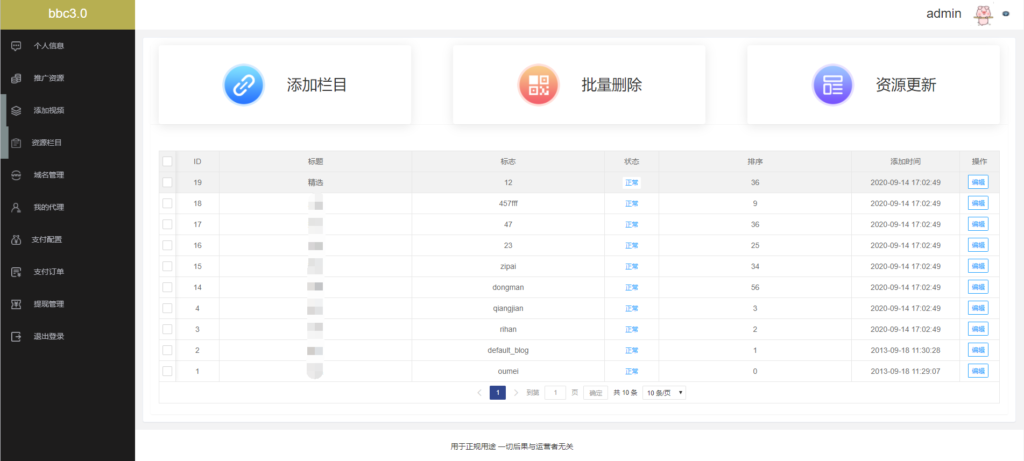Select the checkbox for row ID 14
1024x461 pixels.
(x=168, y=287)
